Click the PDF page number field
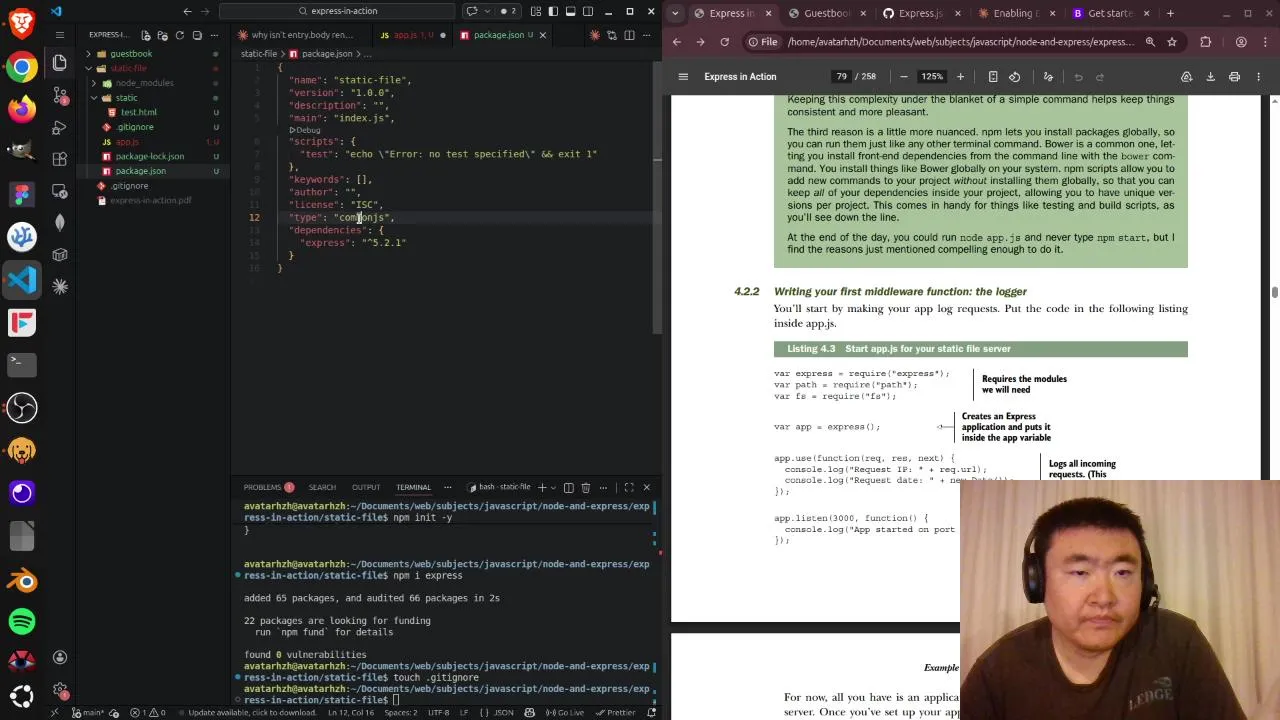Image resolution: width=1280 pixels, height=720 pixels. pos(841,77)
